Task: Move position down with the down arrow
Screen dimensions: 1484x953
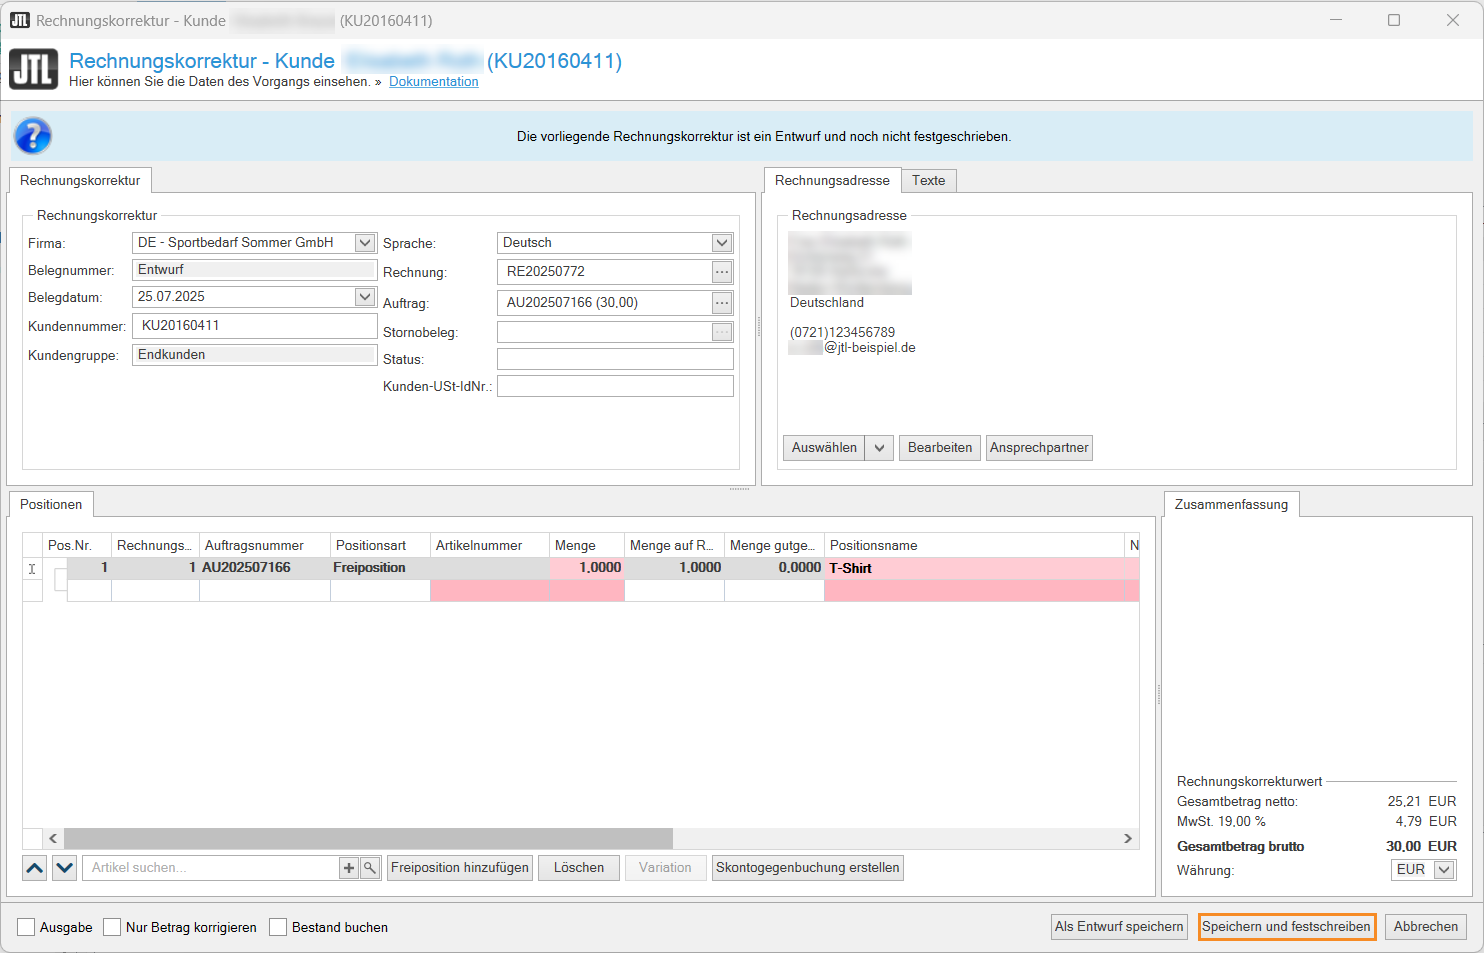Action: (65, 868)
